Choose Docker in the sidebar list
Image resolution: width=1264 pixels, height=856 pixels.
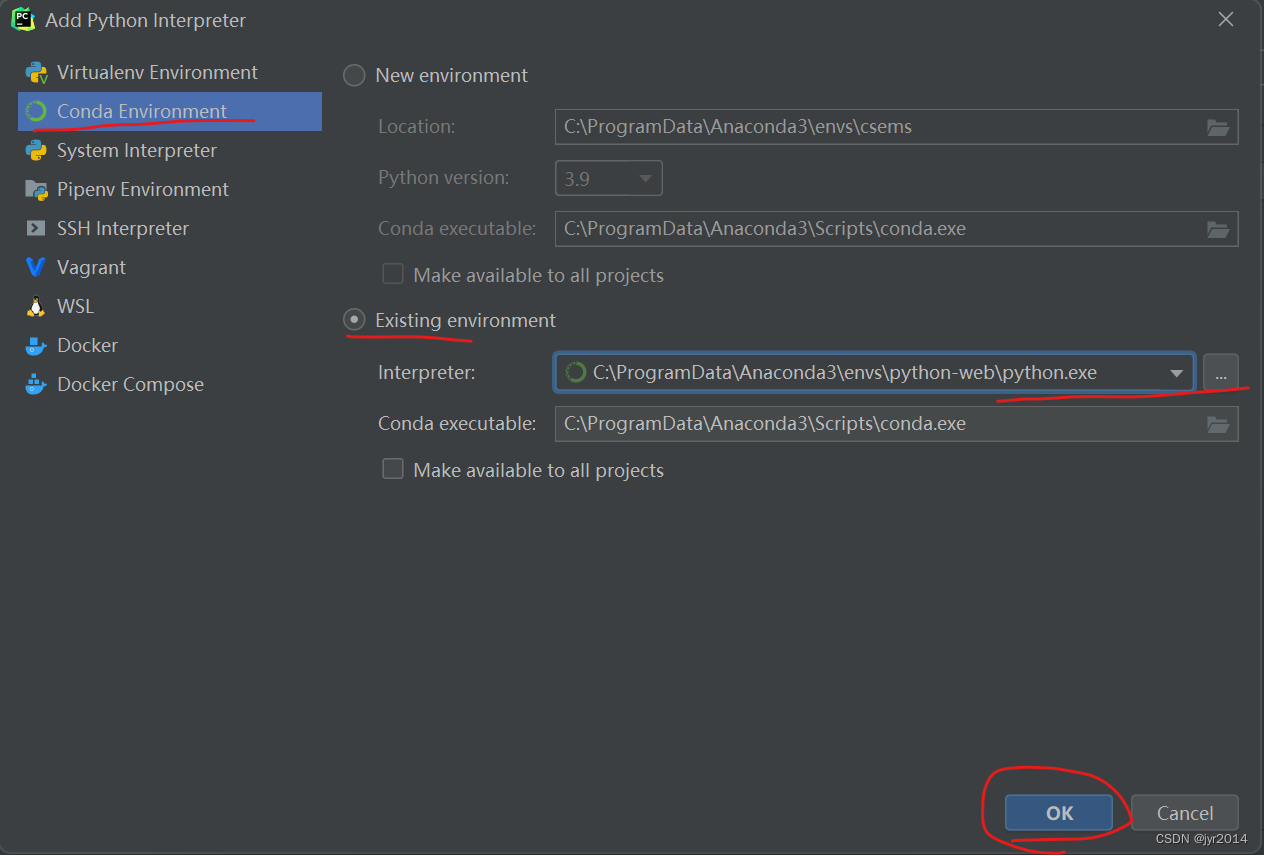(x=170, y=346)
